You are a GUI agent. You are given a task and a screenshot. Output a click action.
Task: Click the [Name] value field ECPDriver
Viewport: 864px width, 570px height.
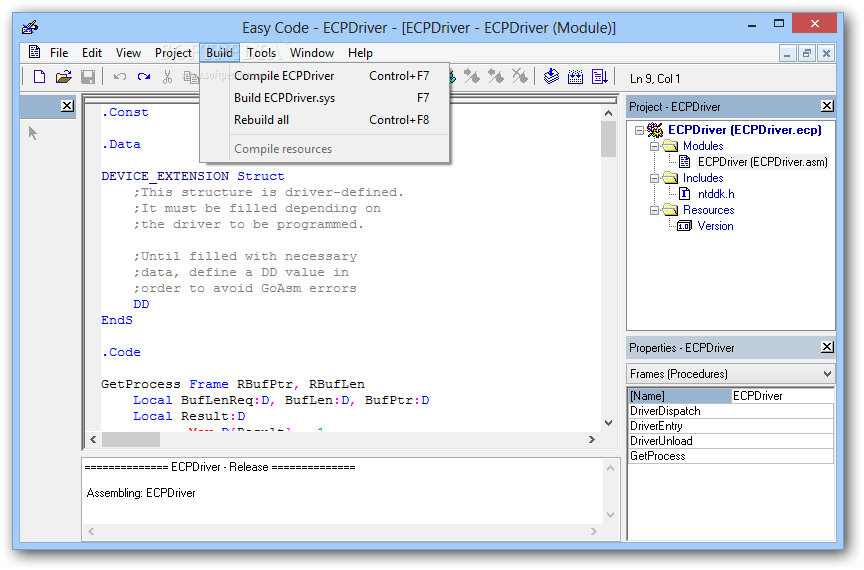tap(782, 396)
